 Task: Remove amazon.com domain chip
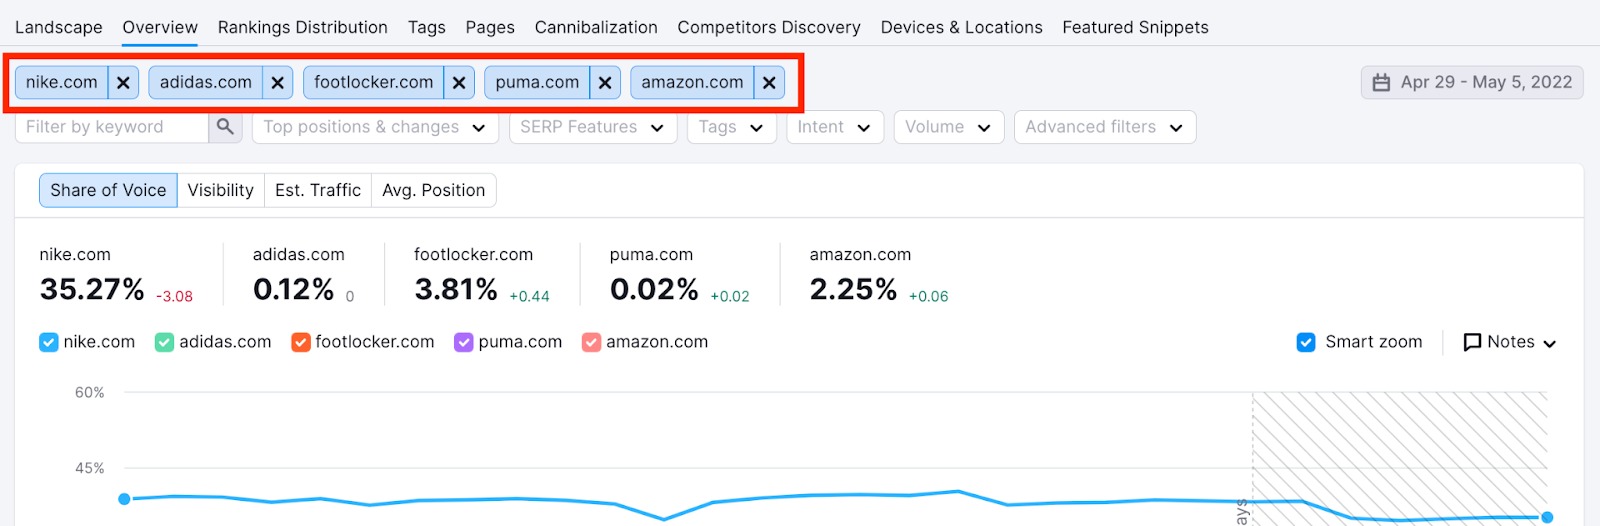[769, 83]
